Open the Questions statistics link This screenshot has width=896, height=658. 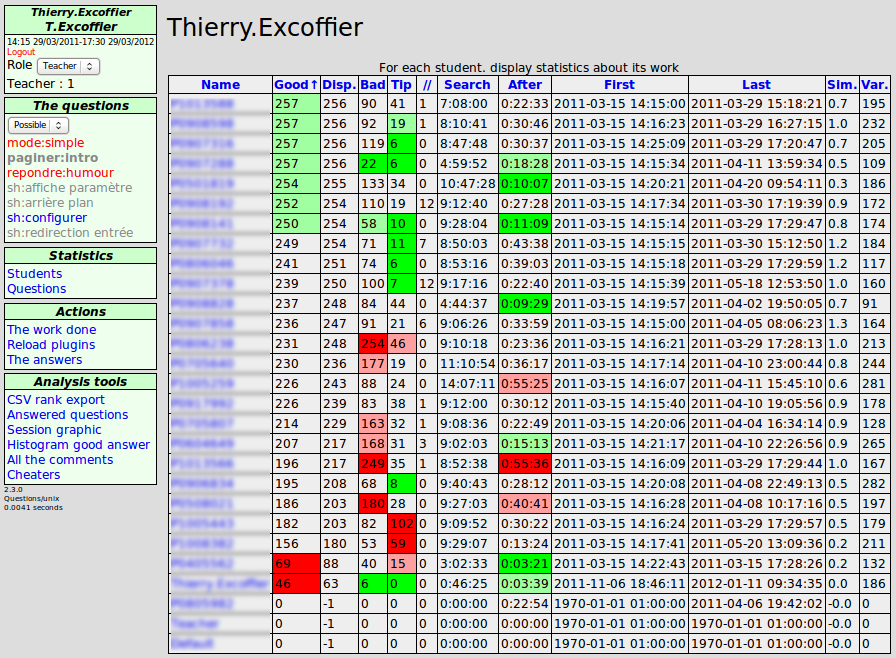pyautogui.click(x=37, y=289)
